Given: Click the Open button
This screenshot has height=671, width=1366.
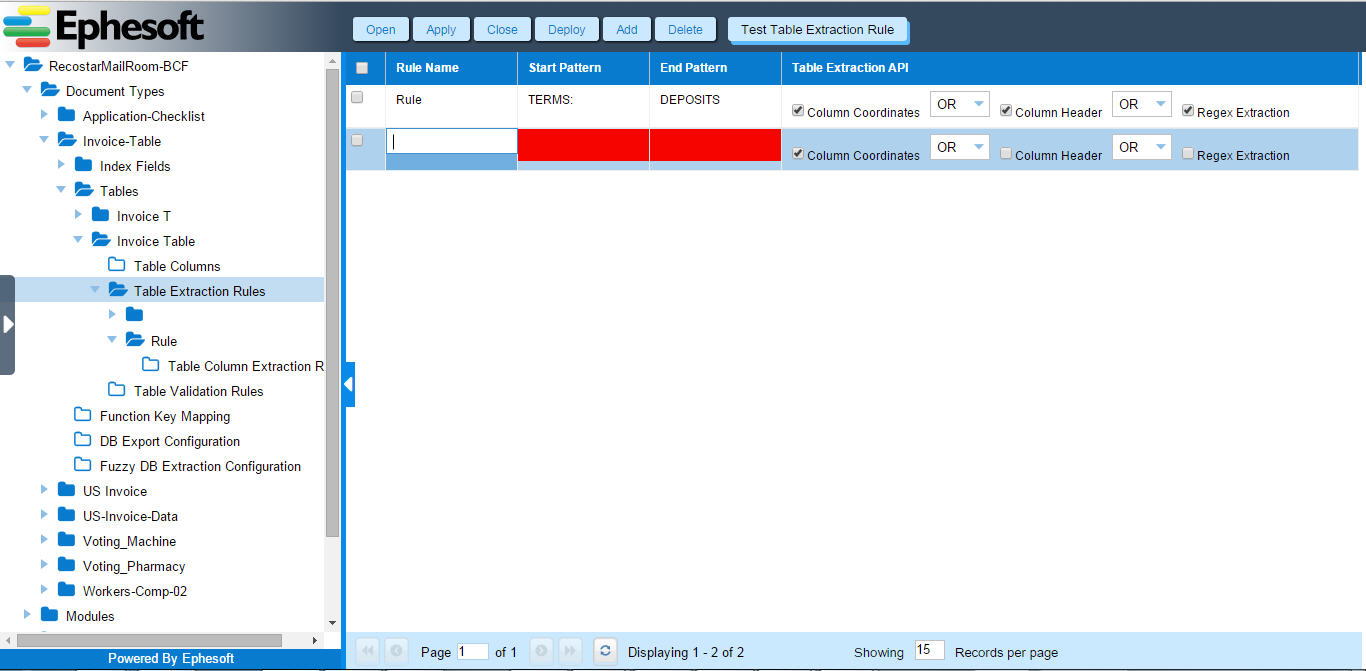Looking at the screenshot, I should pyautogui.click(x=380, y=29).
